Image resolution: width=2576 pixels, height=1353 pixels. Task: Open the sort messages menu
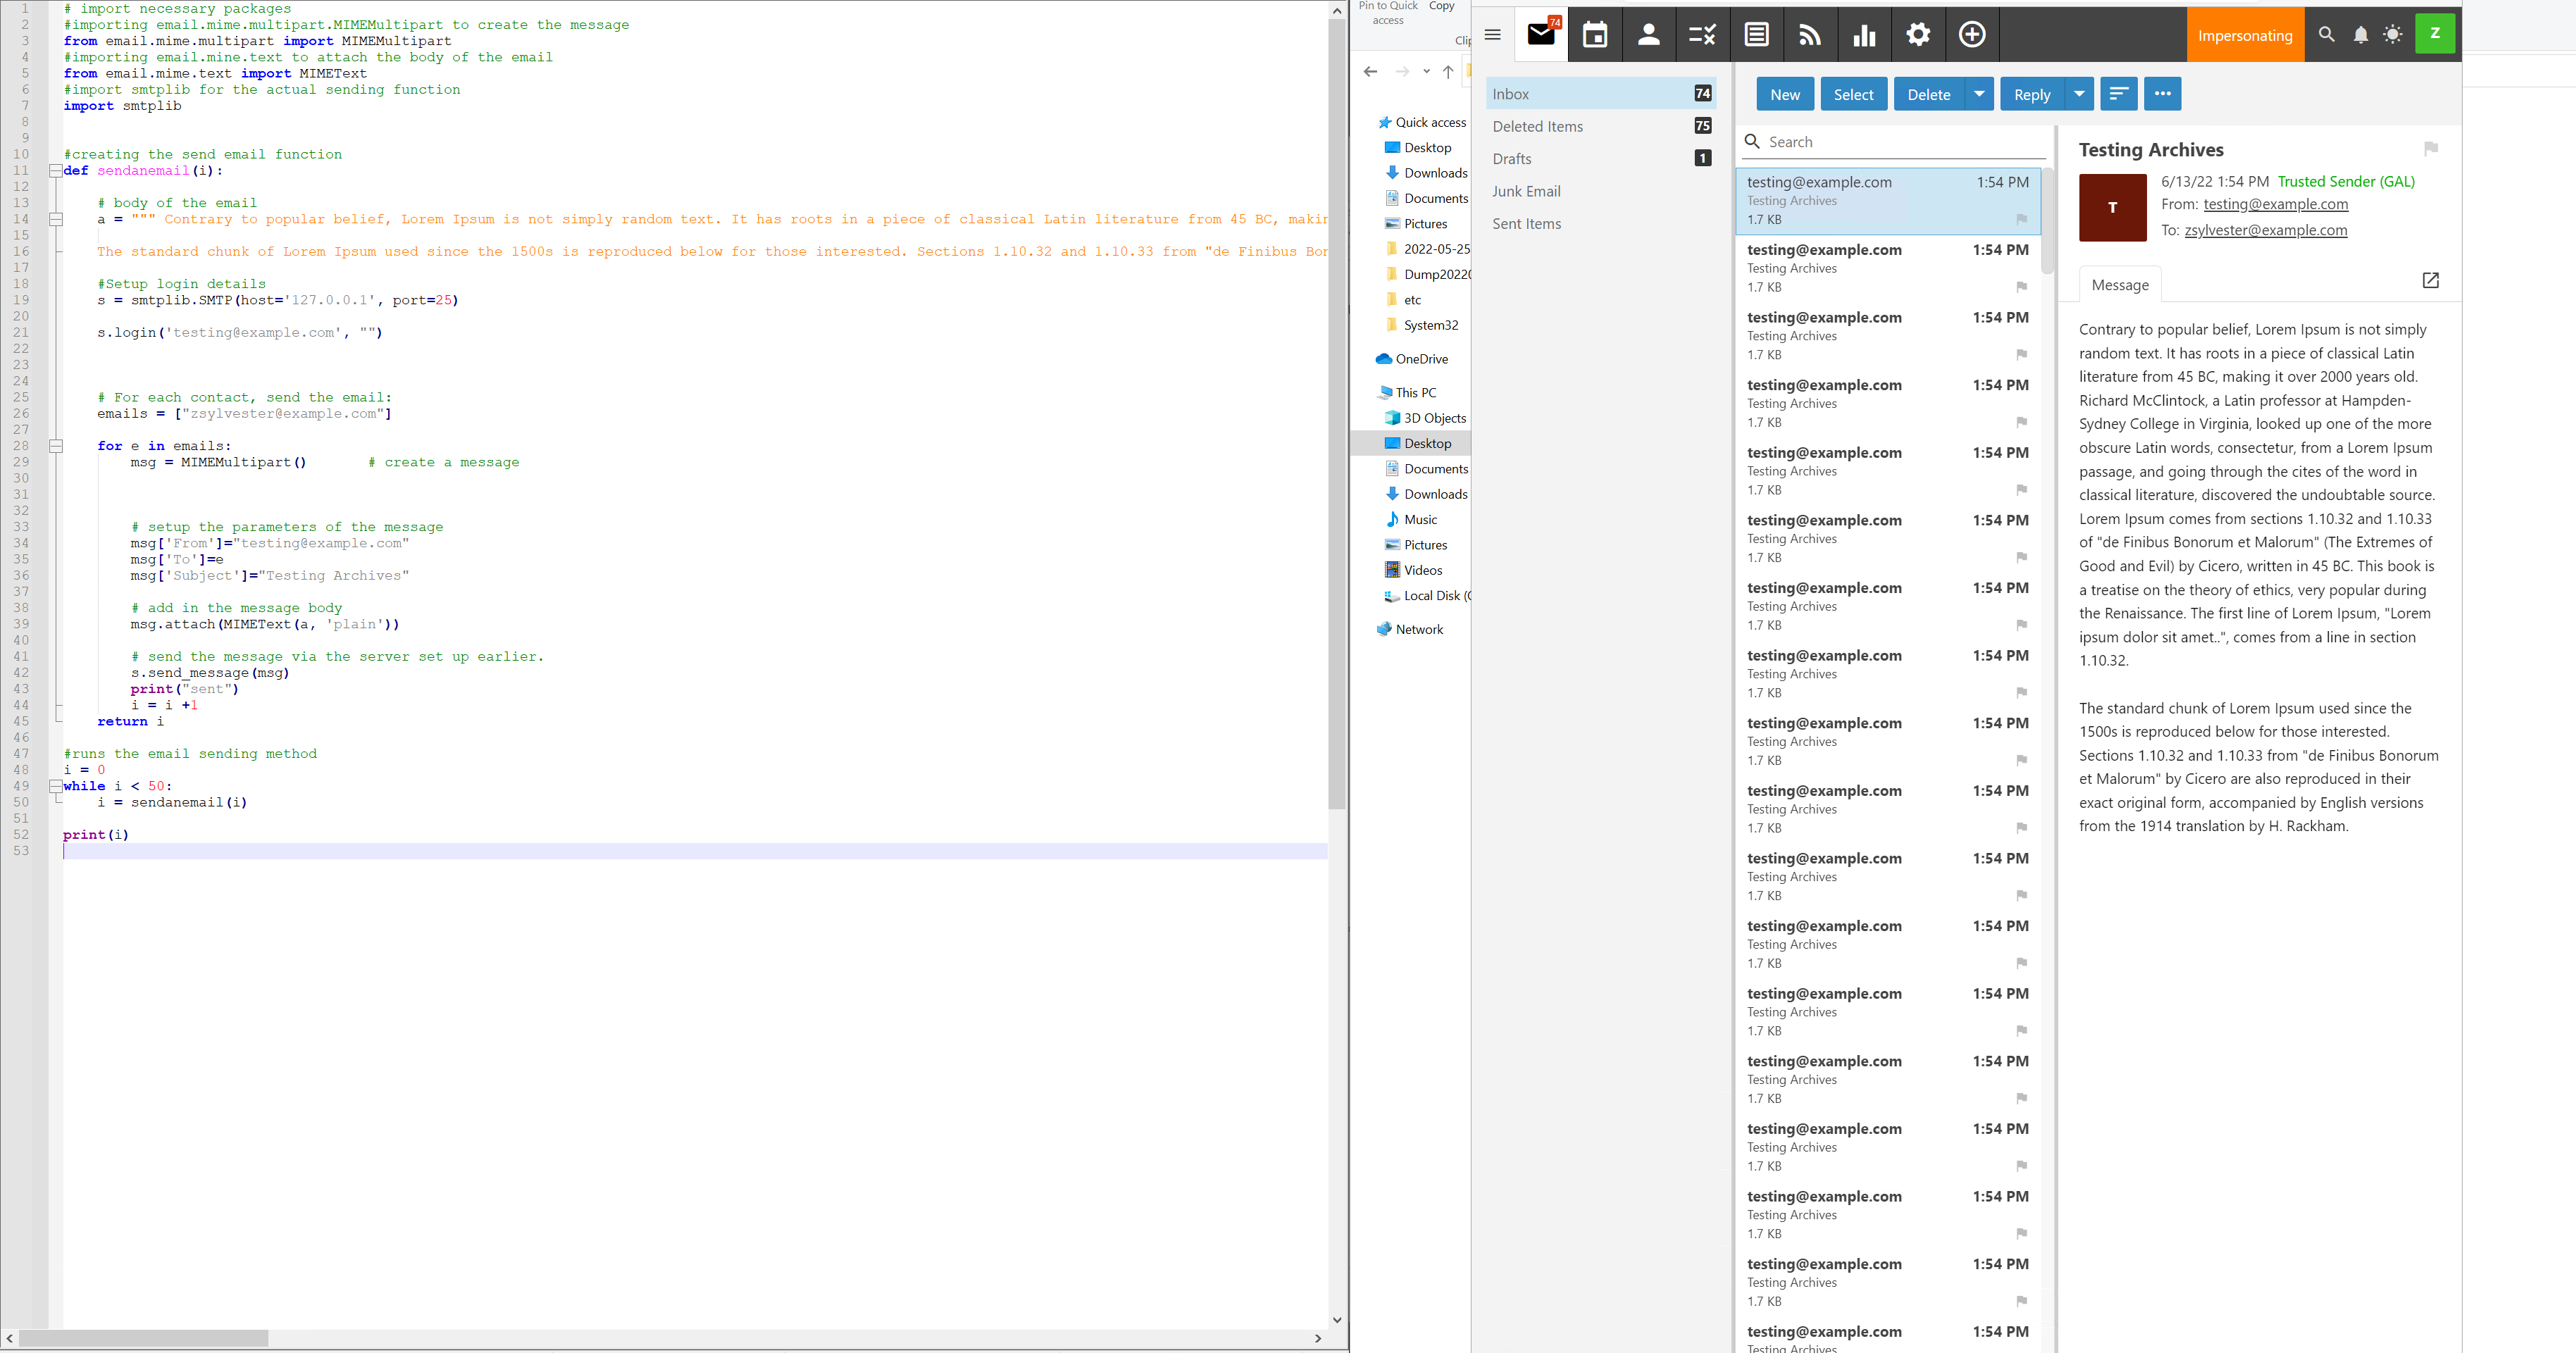[2118, 94]
